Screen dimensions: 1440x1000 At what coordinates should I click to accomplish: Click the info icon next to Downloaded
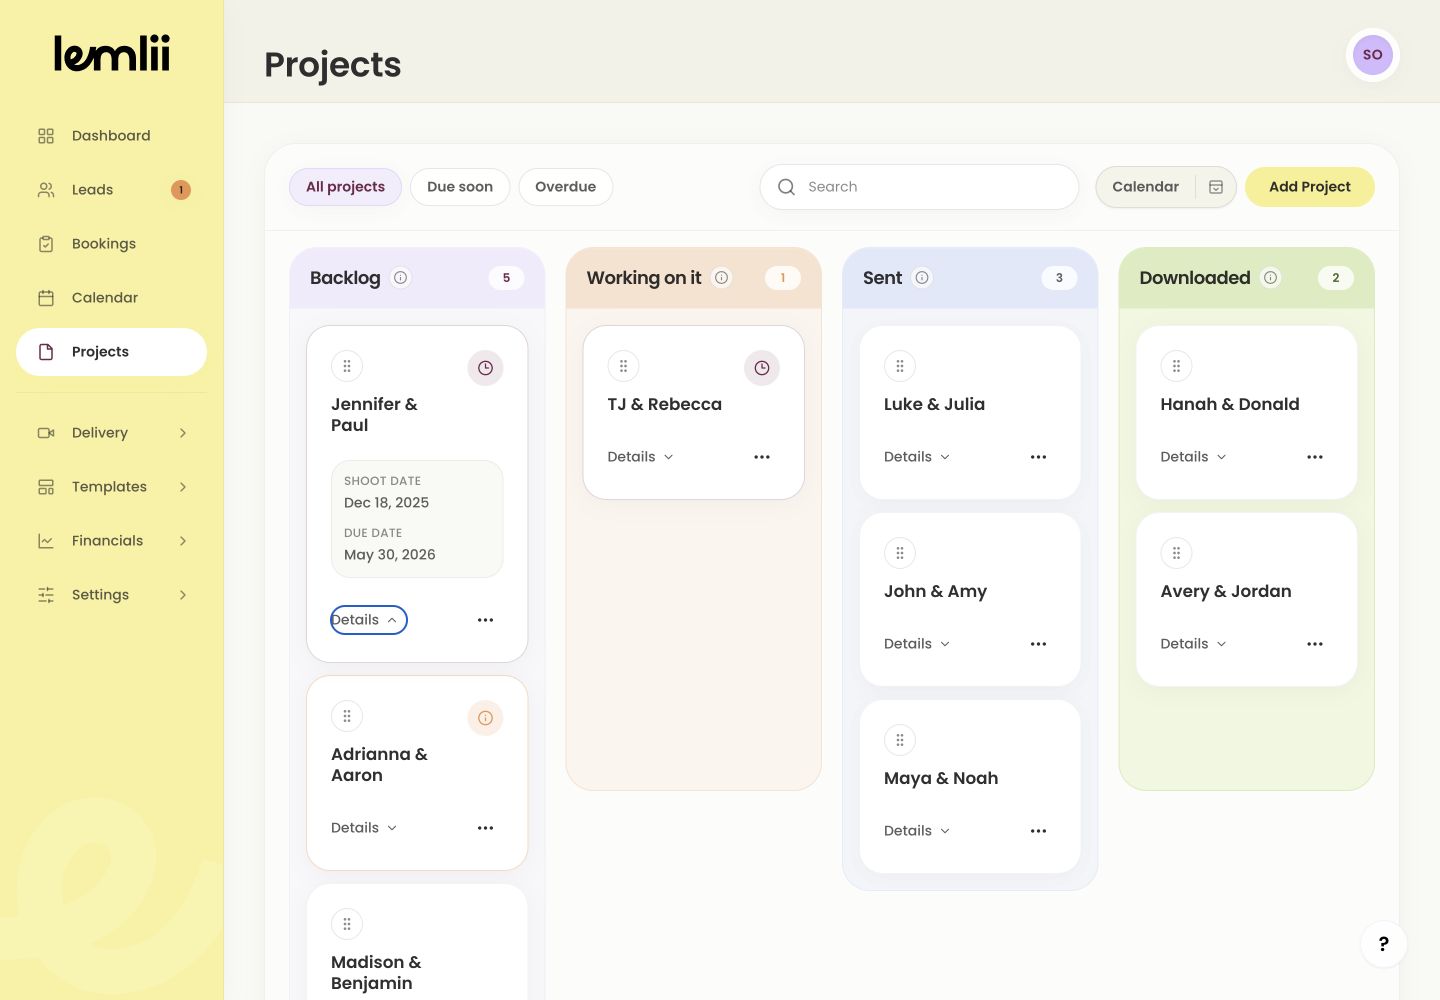click(x=1271, y=278)
